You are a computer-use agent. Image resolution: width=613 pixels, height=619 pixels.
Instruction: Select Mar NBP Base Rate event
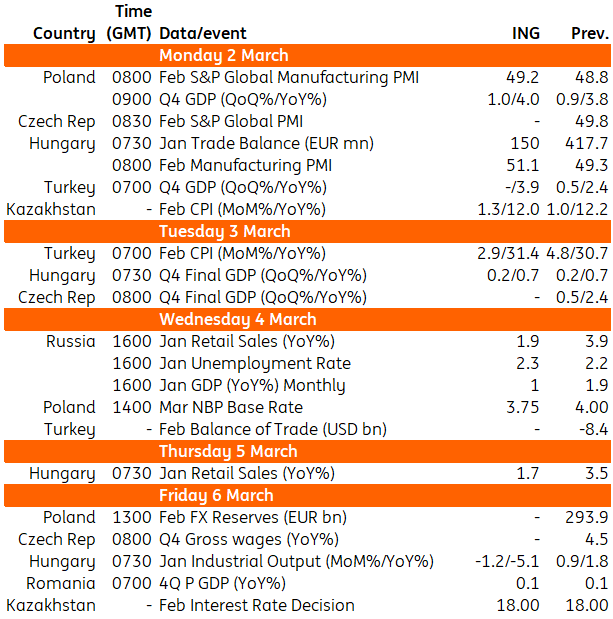point(231,407)
